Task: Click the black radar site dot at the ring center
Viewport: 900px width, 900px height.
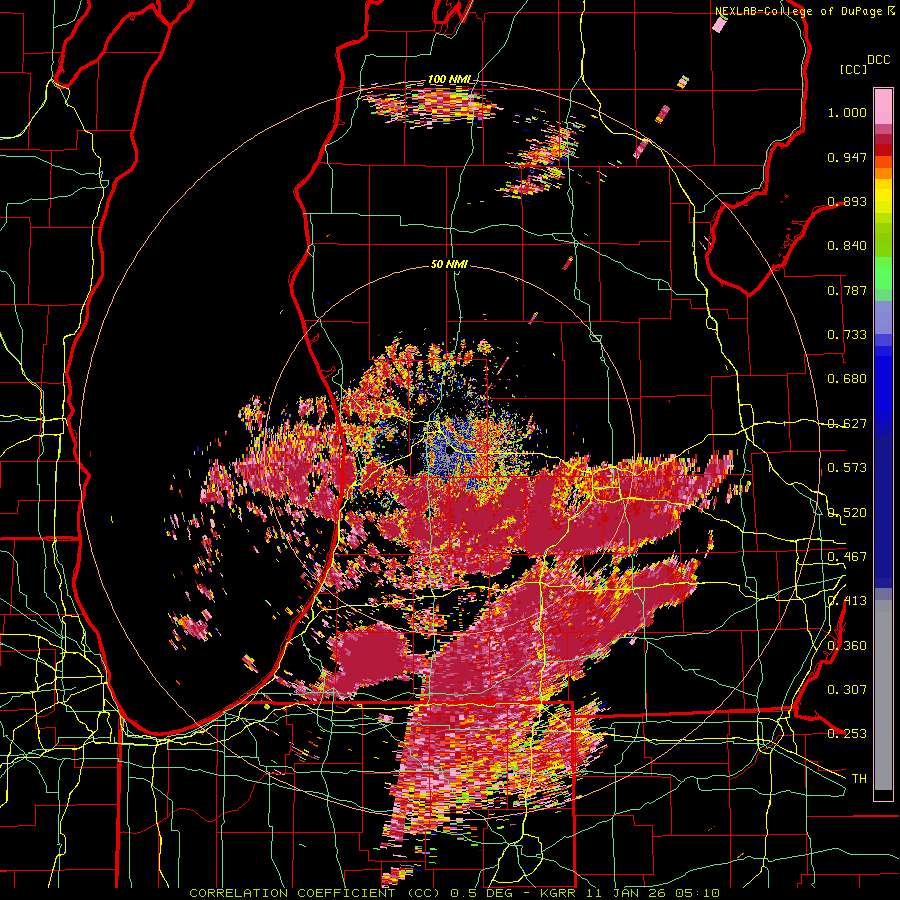Action: pos(449,449)
